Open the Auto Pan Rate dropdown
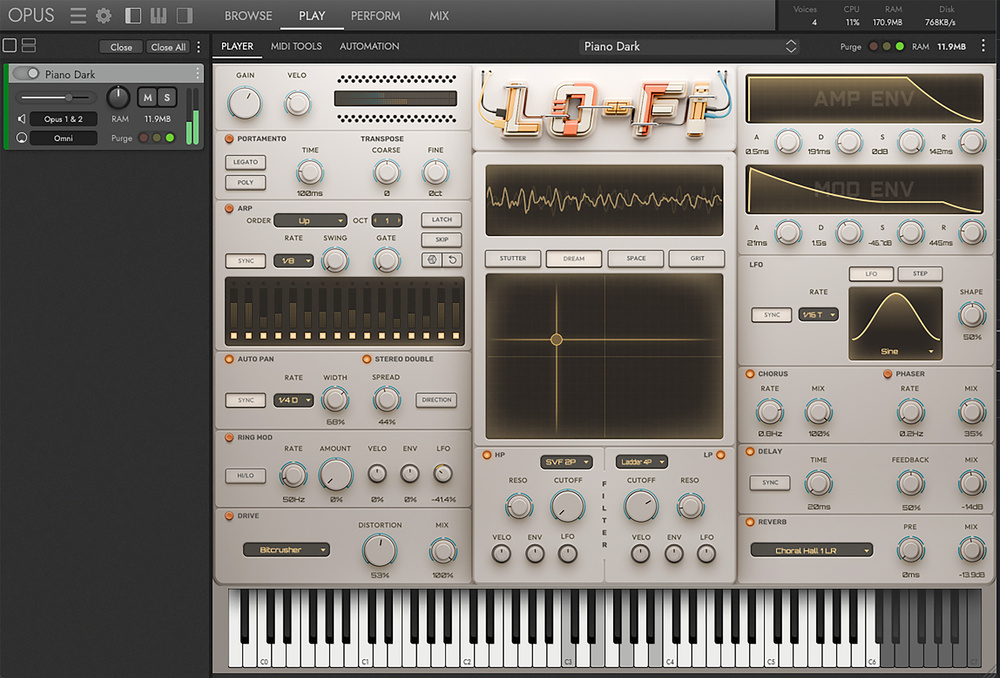The height and width of the screenshot is (678, 1000). point(293,400)
